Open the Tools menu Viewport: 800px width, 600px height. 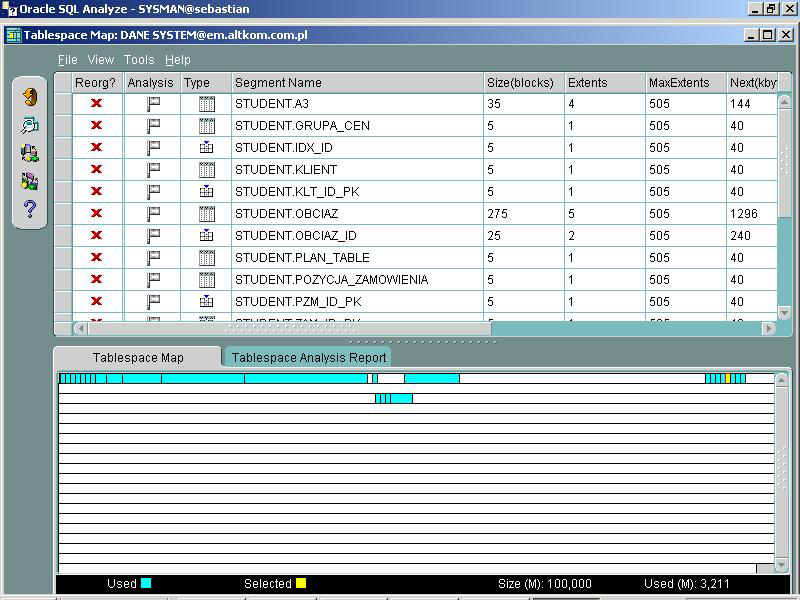139,60
